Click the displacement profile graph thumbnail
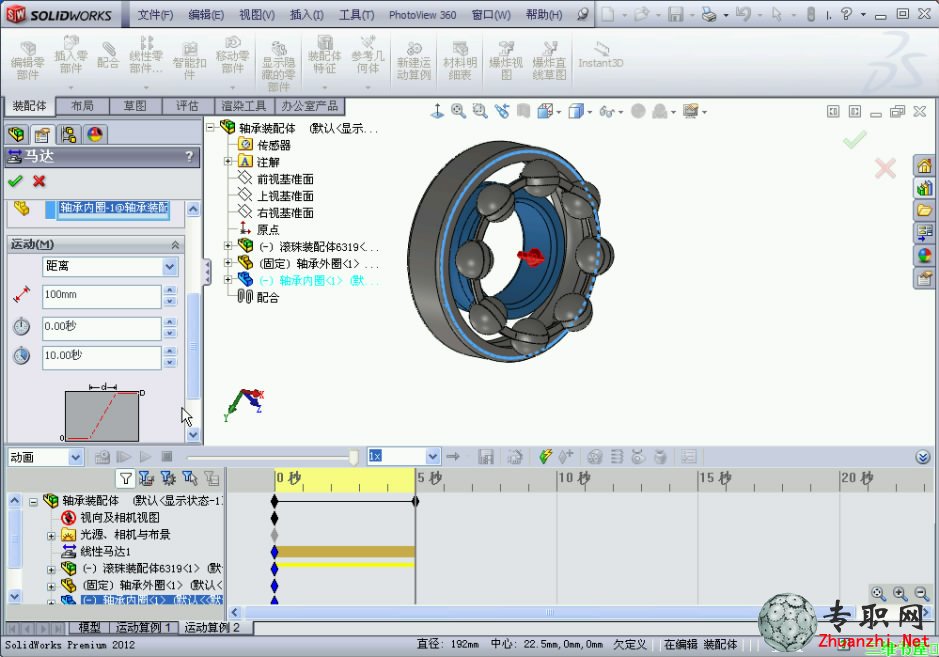 (x=102, y=414)
